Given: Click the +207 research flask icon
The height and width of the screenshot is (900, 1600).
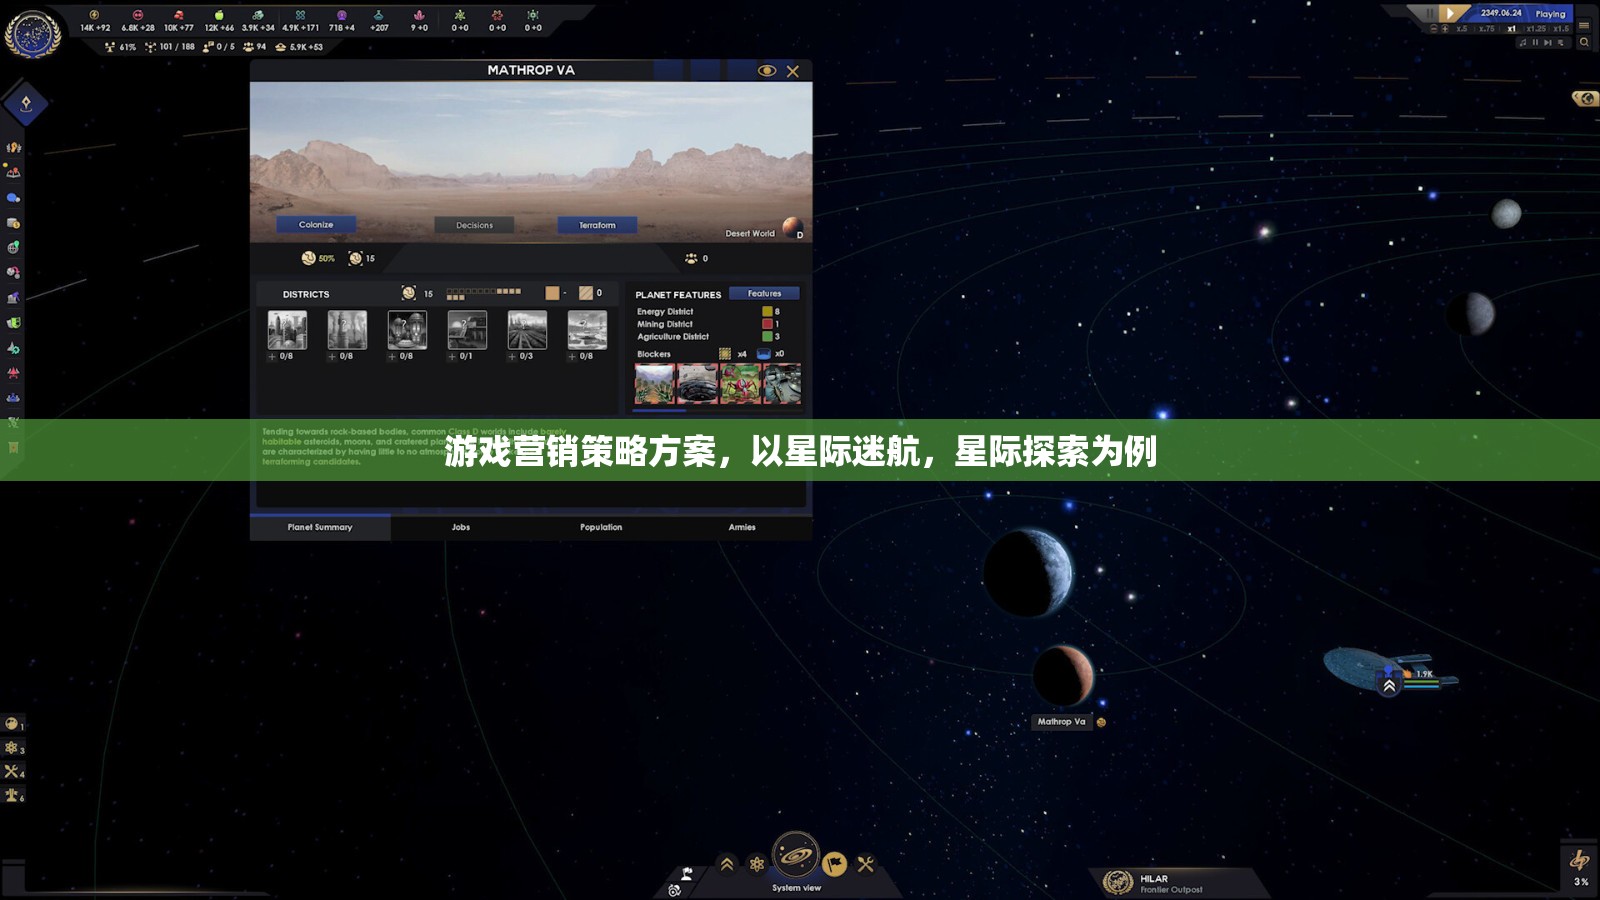Looking at the screenshot, I should (x=379, y=16).
